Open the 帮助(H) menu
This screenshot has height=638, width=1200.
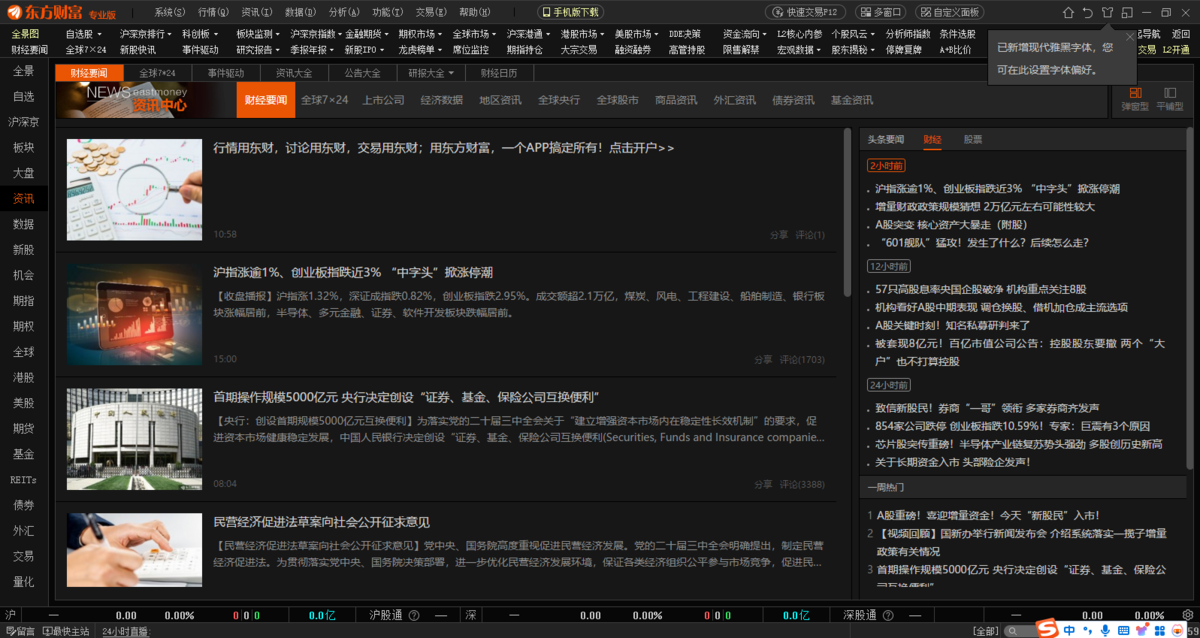pyautogui.click(x=474, y=12)
